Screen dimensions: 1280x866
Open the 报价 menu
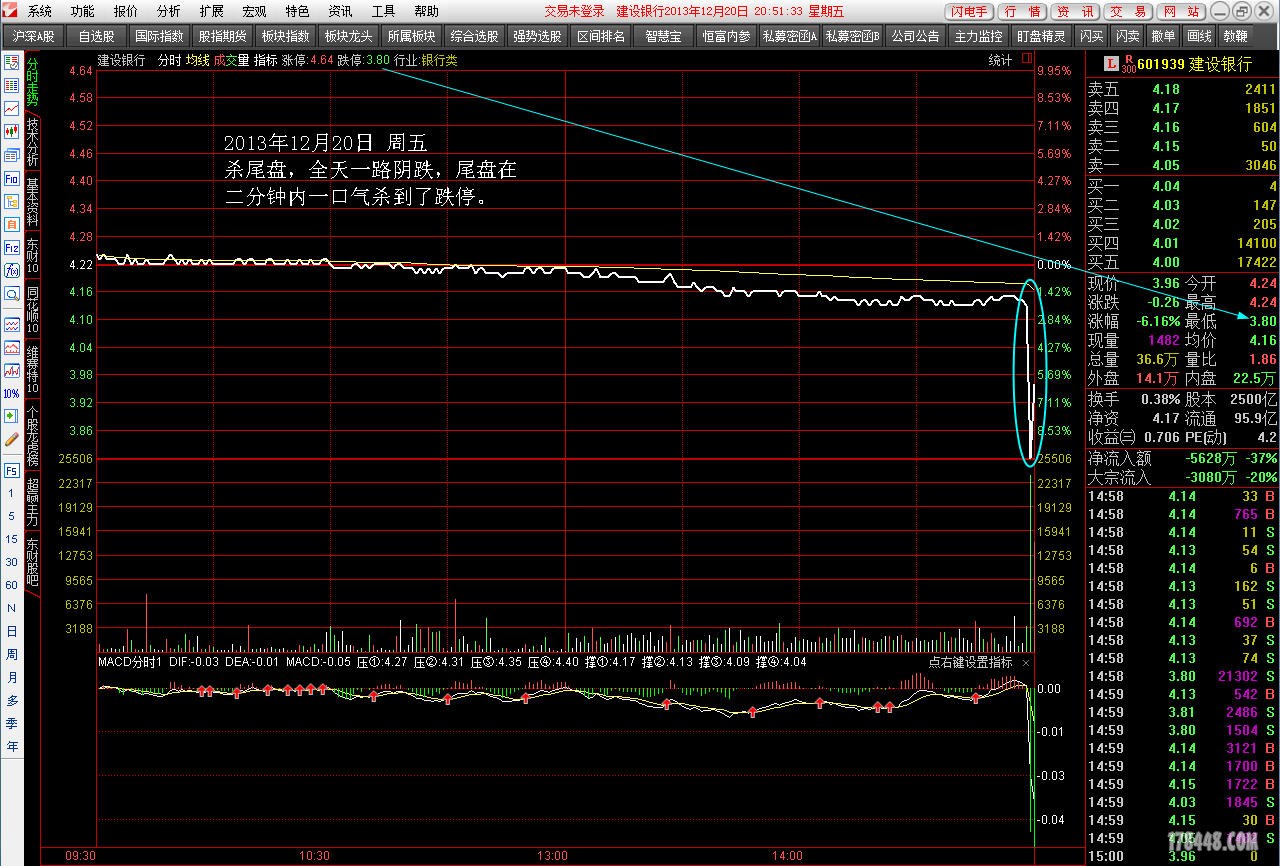125,11
